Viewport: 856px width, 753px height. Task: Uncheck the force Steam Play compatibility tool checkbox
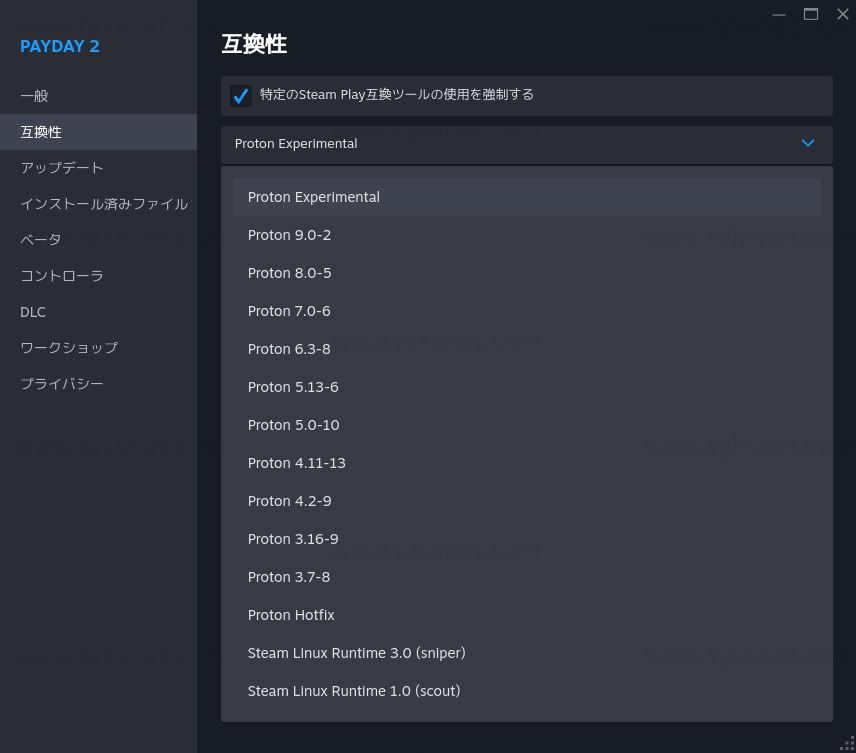tap(241, 96)
